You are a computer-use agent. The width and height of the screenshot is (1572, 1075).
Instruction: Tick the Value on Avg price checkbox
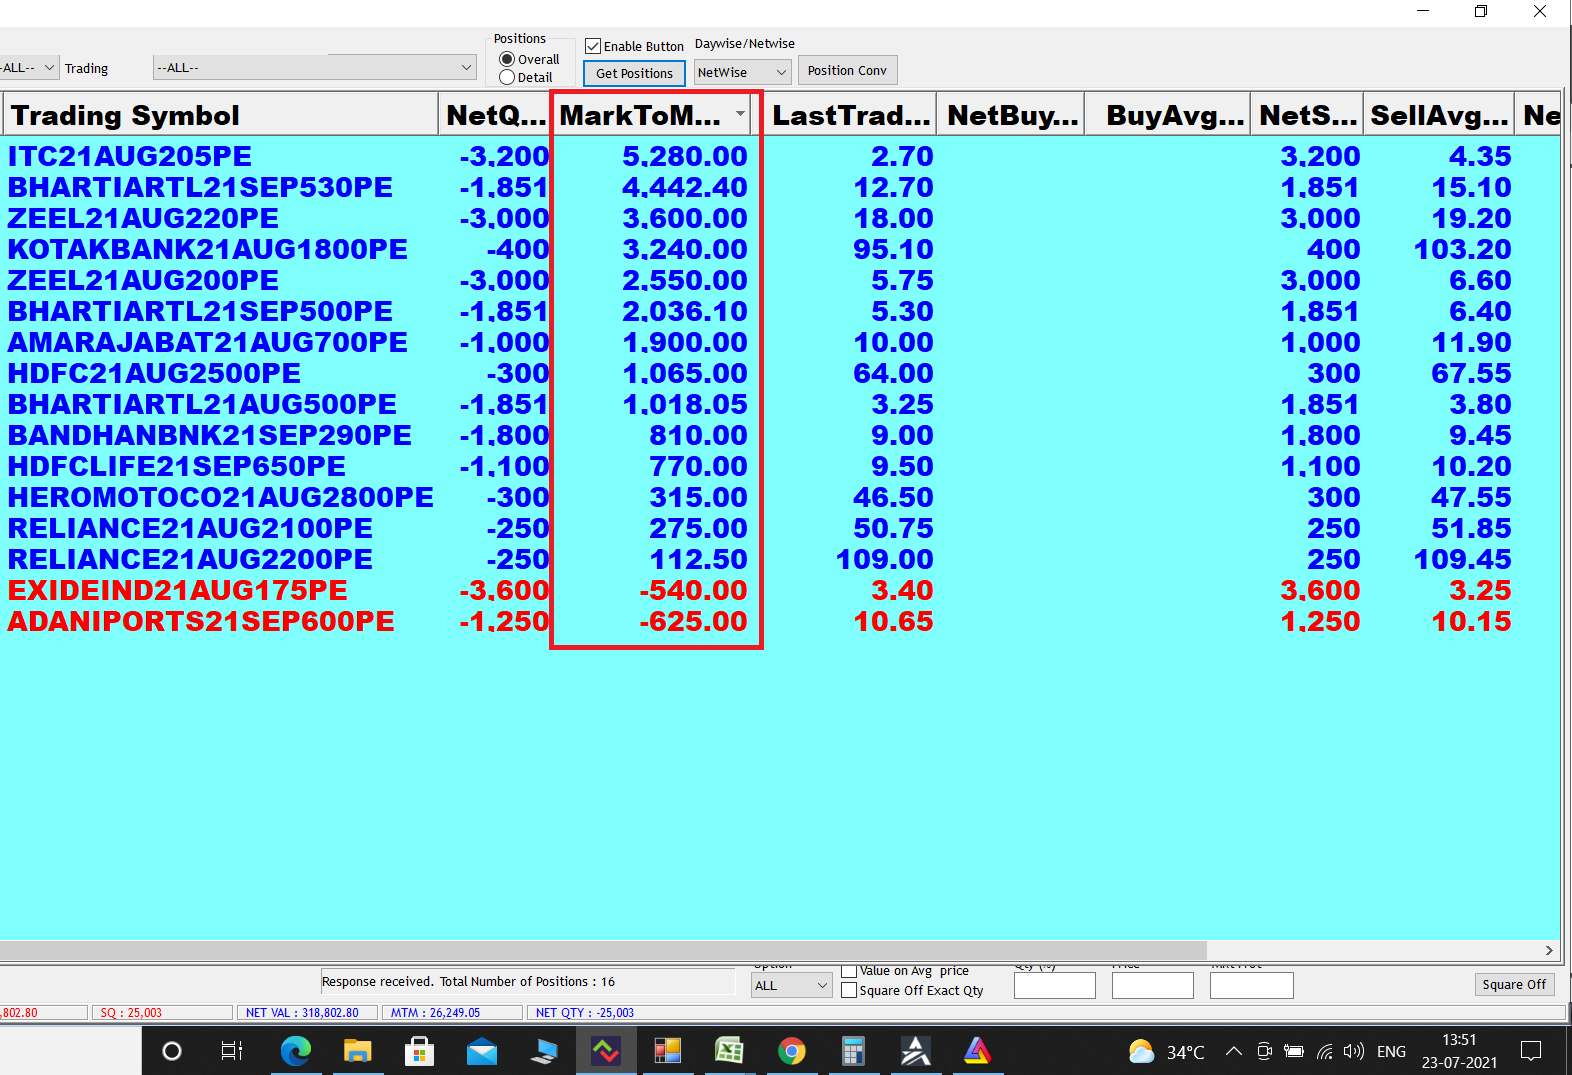(x=849, y=971)
